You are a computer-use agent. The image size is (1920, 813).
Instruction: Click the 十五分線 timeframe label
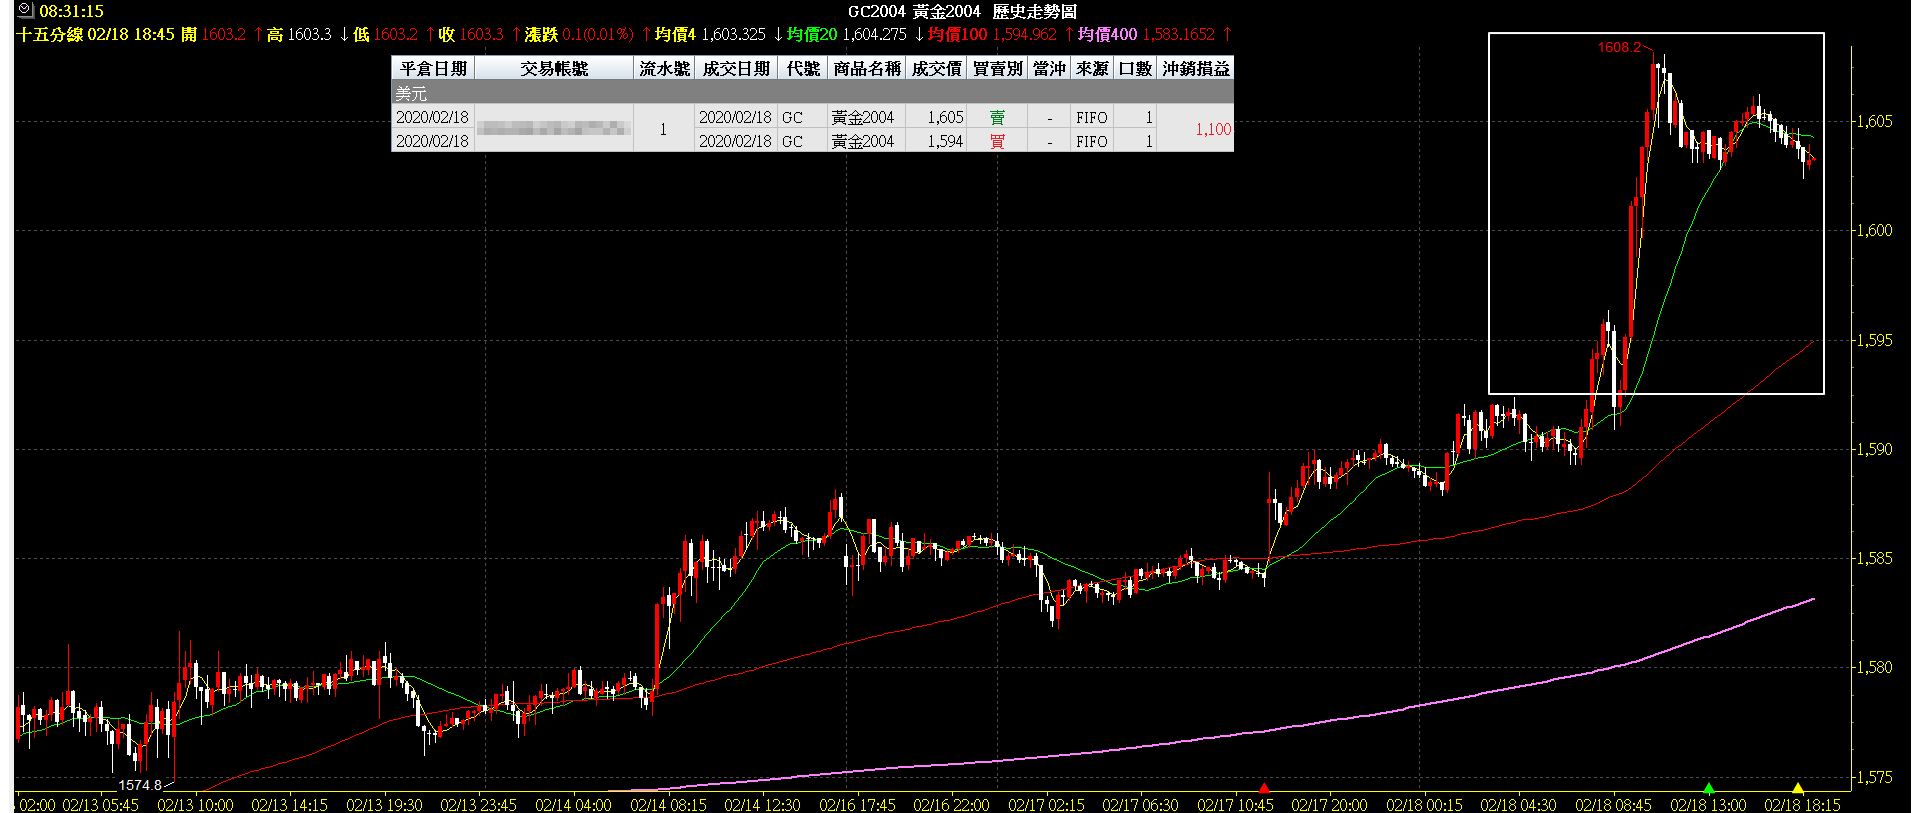[x=50, y=34]
